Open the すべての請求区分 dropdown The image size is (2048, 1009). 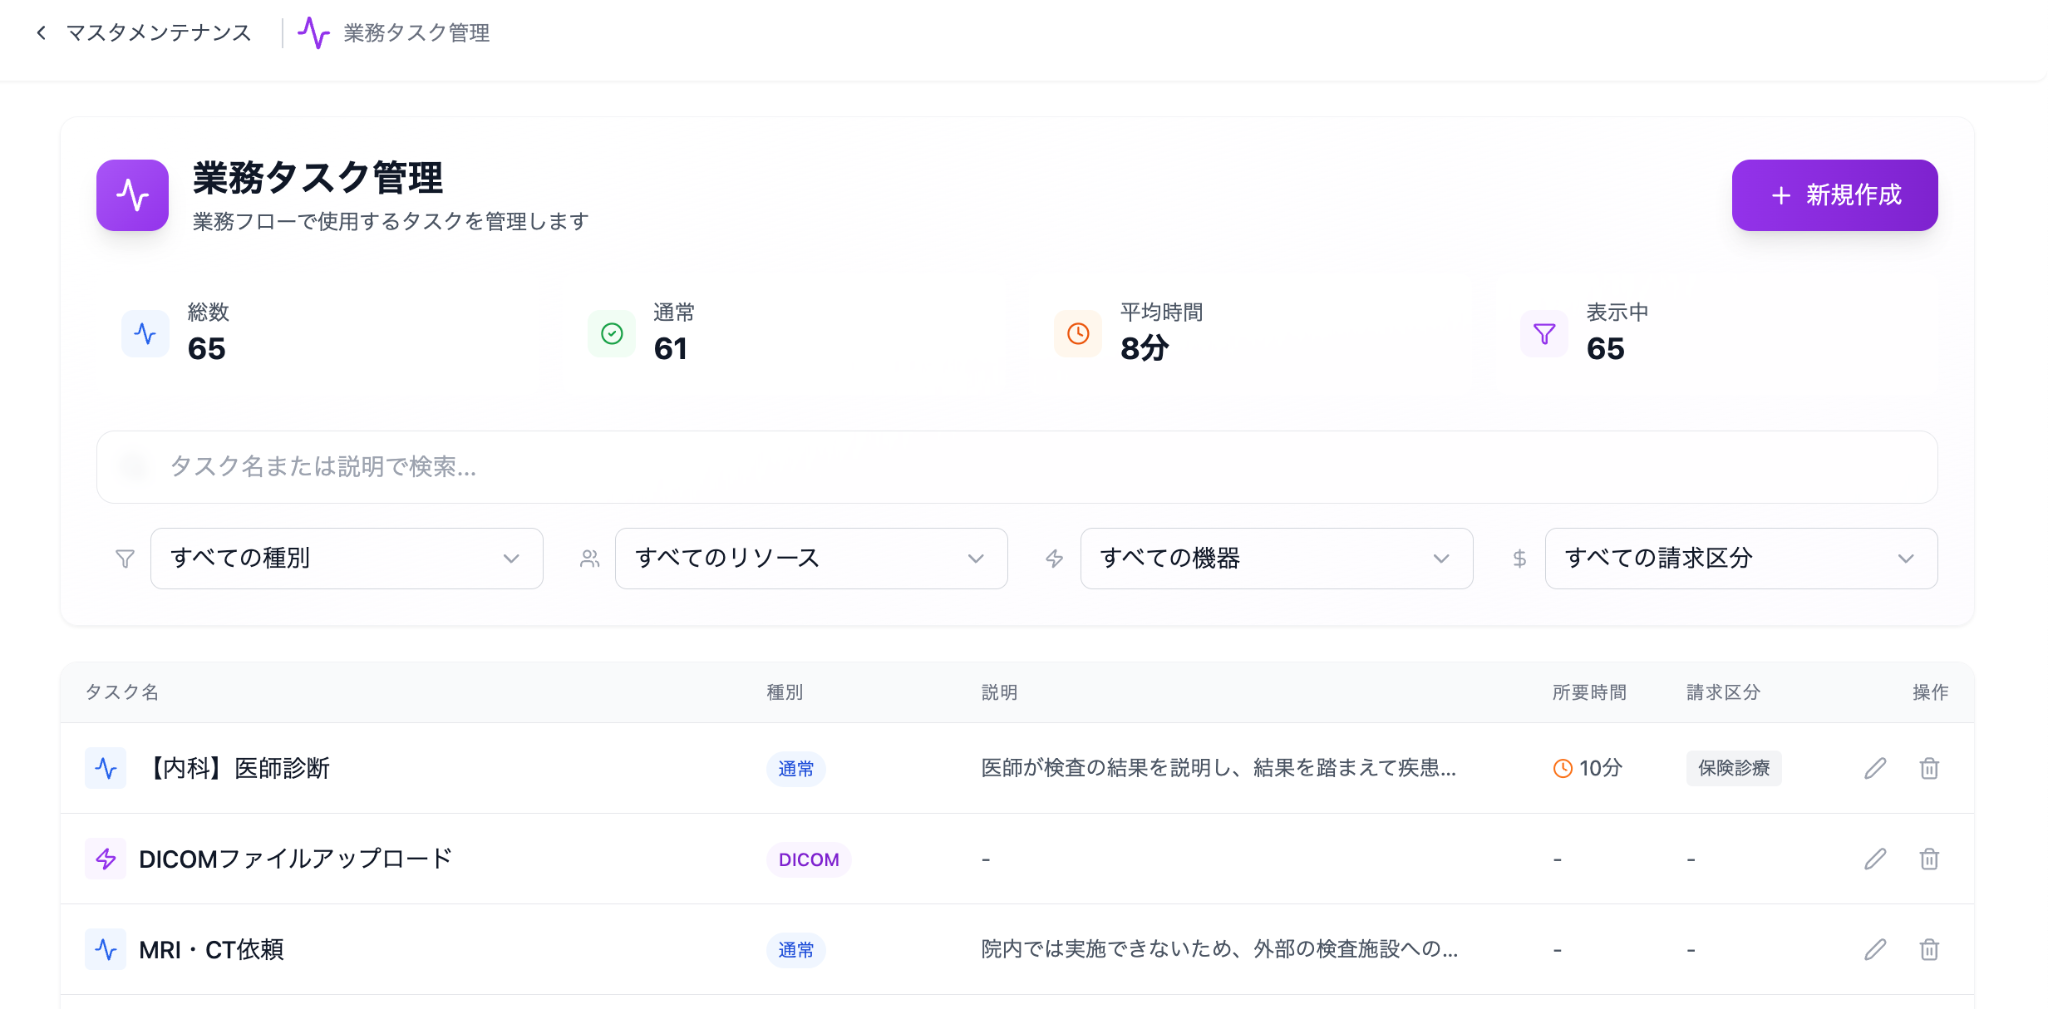coord(1740,559)
